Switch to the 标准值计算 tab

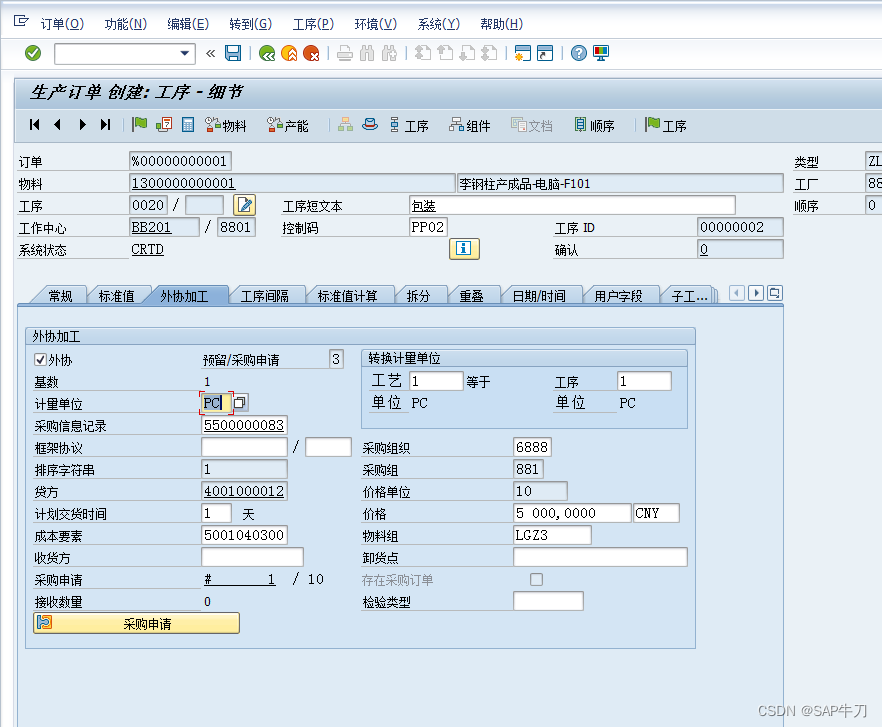pos(347,296)
